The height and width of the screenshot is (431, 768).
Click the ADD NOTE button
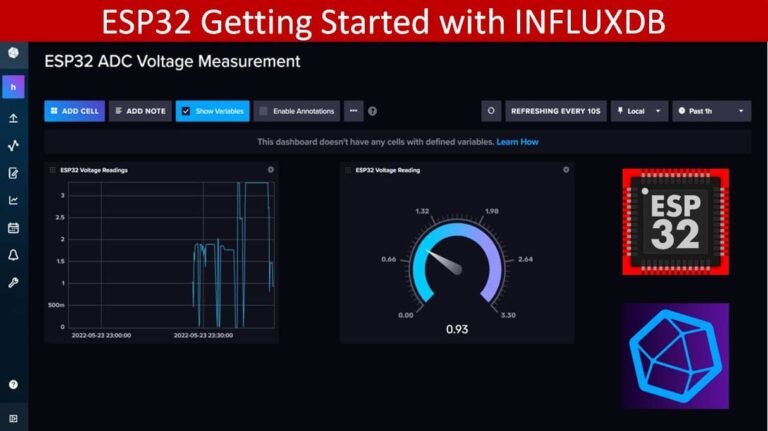(x=140, y=111)
